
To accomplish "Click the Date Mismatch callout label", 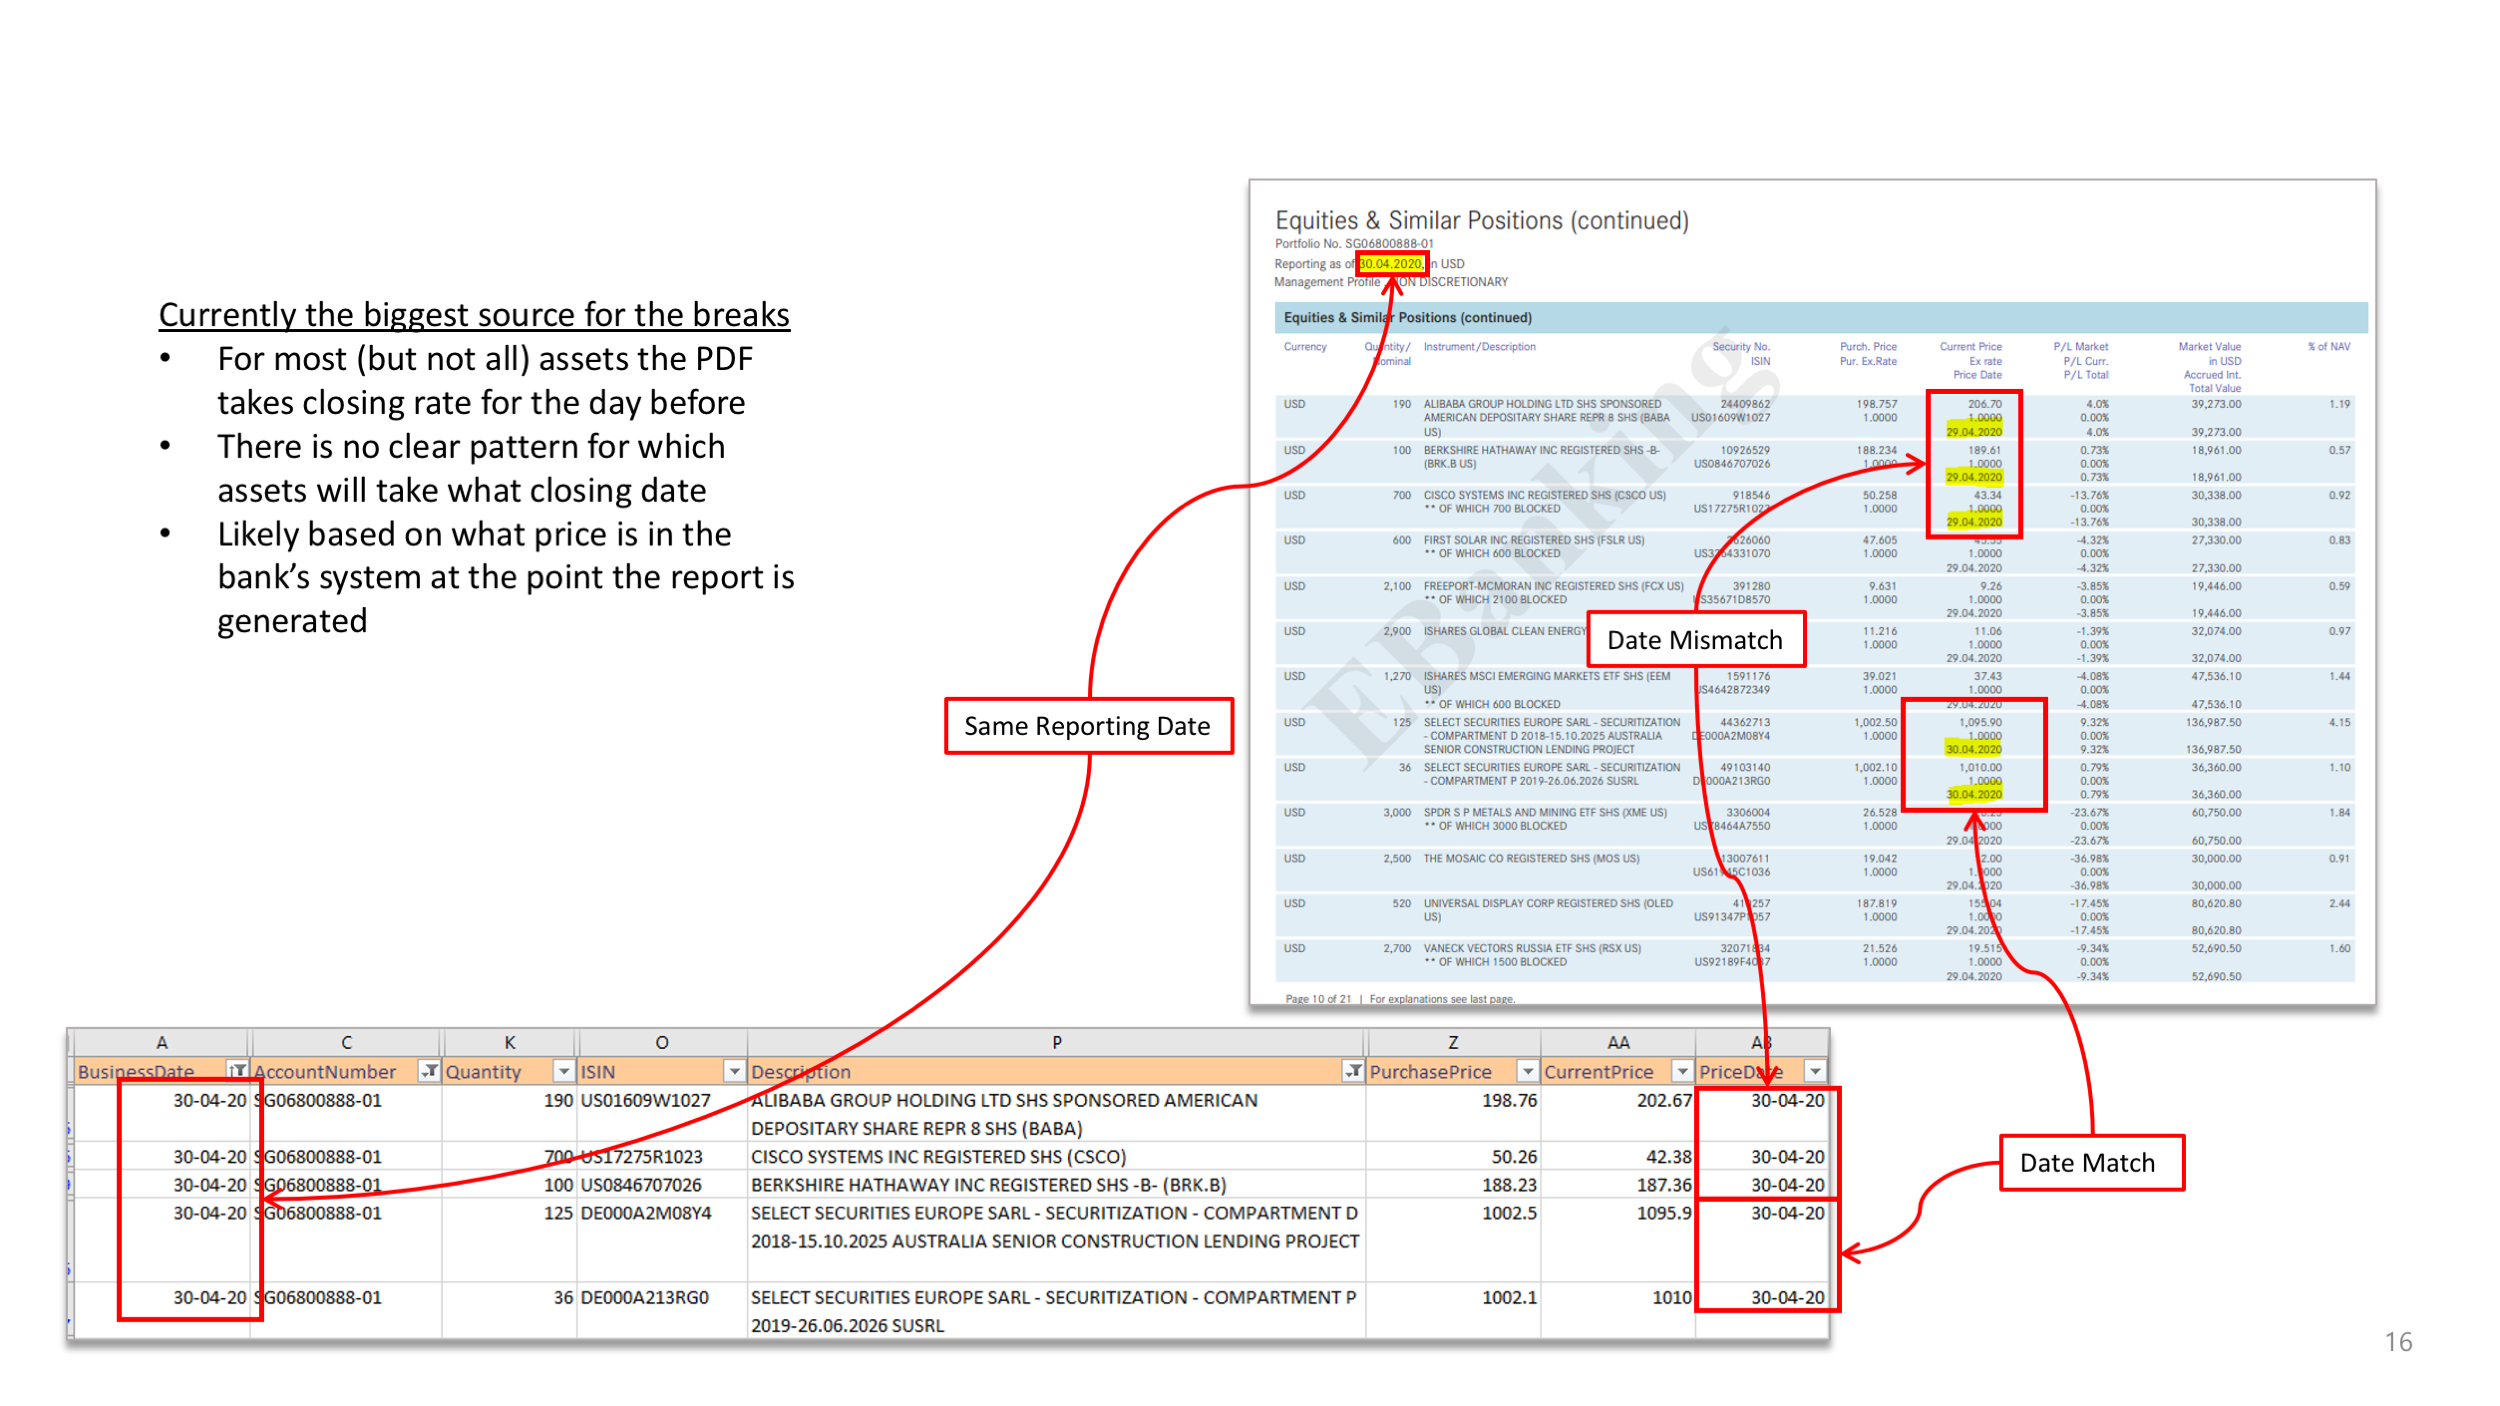I will (x=1695, y=640).
